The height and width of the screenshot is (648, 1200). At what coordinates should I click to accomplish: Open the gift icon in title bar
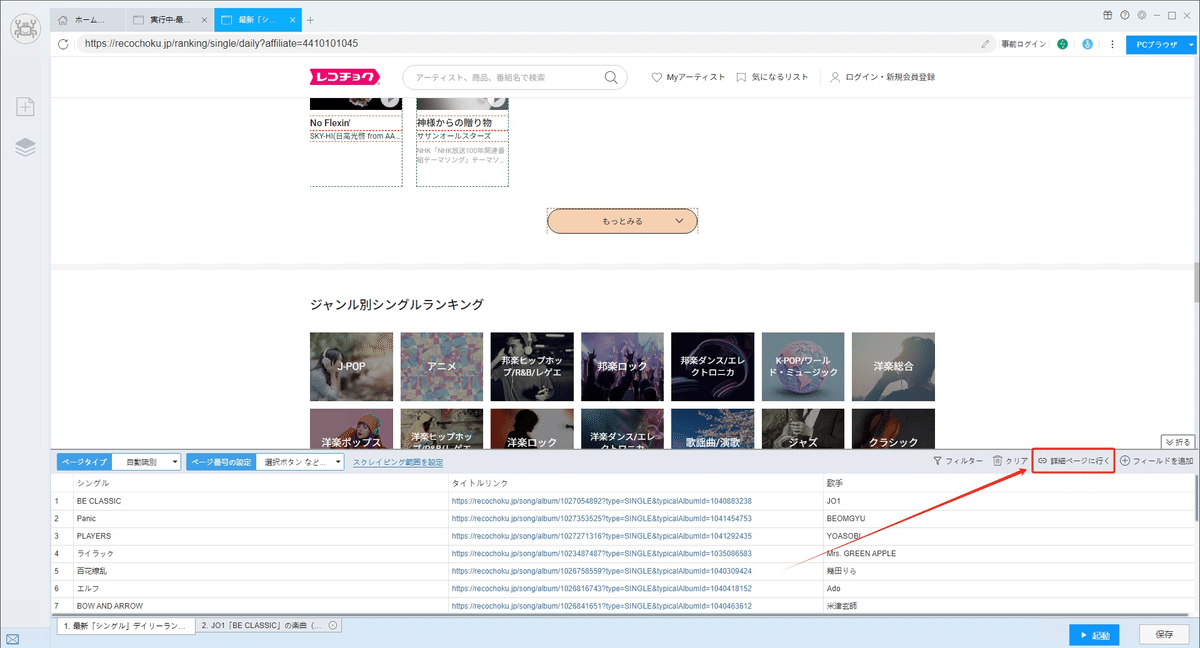tap(1108, 15)
